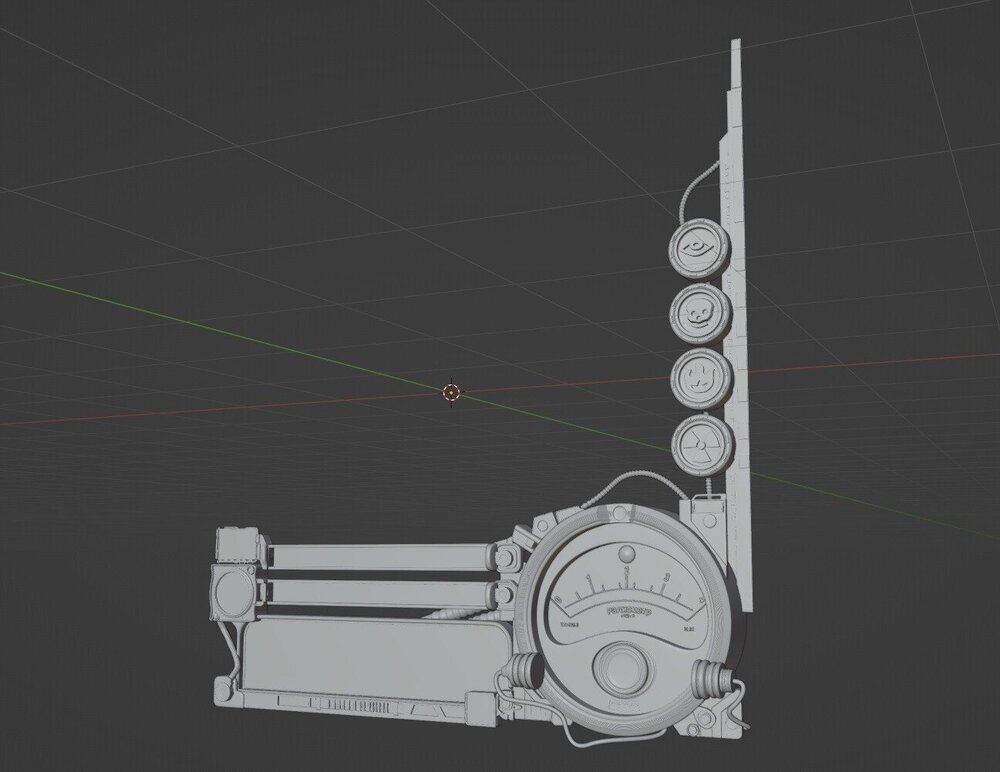This screenshot has width=1000, height=772.
Task: Select the small cube at top-left of tubes
Action: point(239,545)
